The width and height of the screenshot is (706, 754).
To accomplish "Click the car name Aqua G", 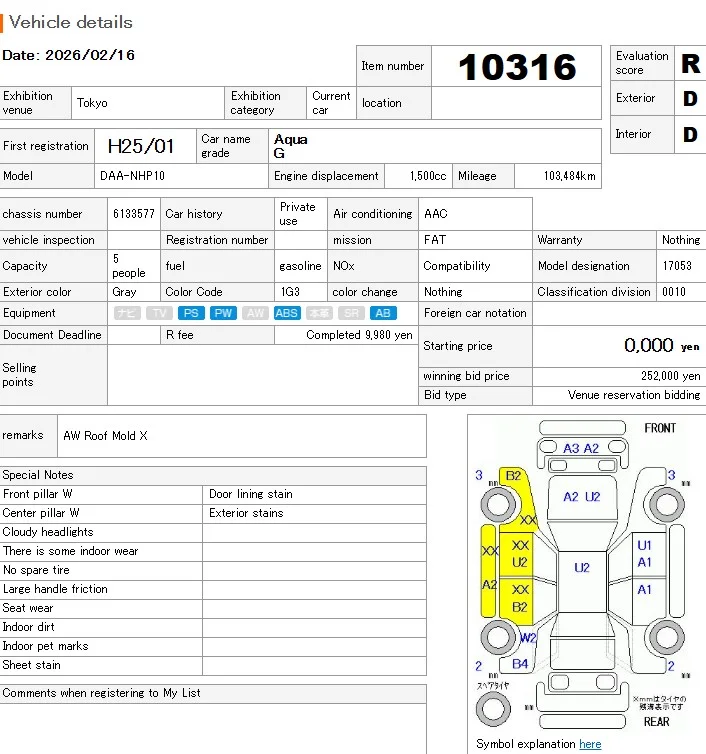I will [290, 146].
